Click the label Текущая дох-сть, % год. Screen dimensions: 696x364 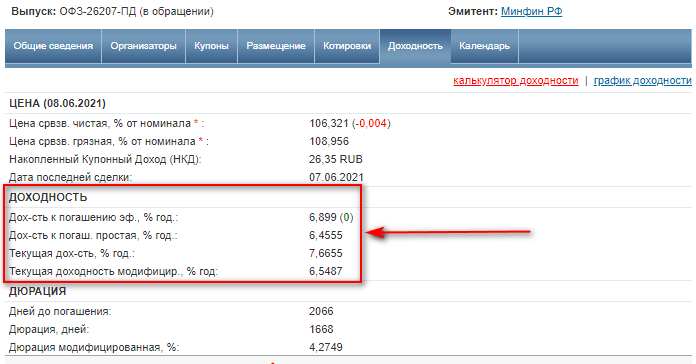(x=72, y=253)
